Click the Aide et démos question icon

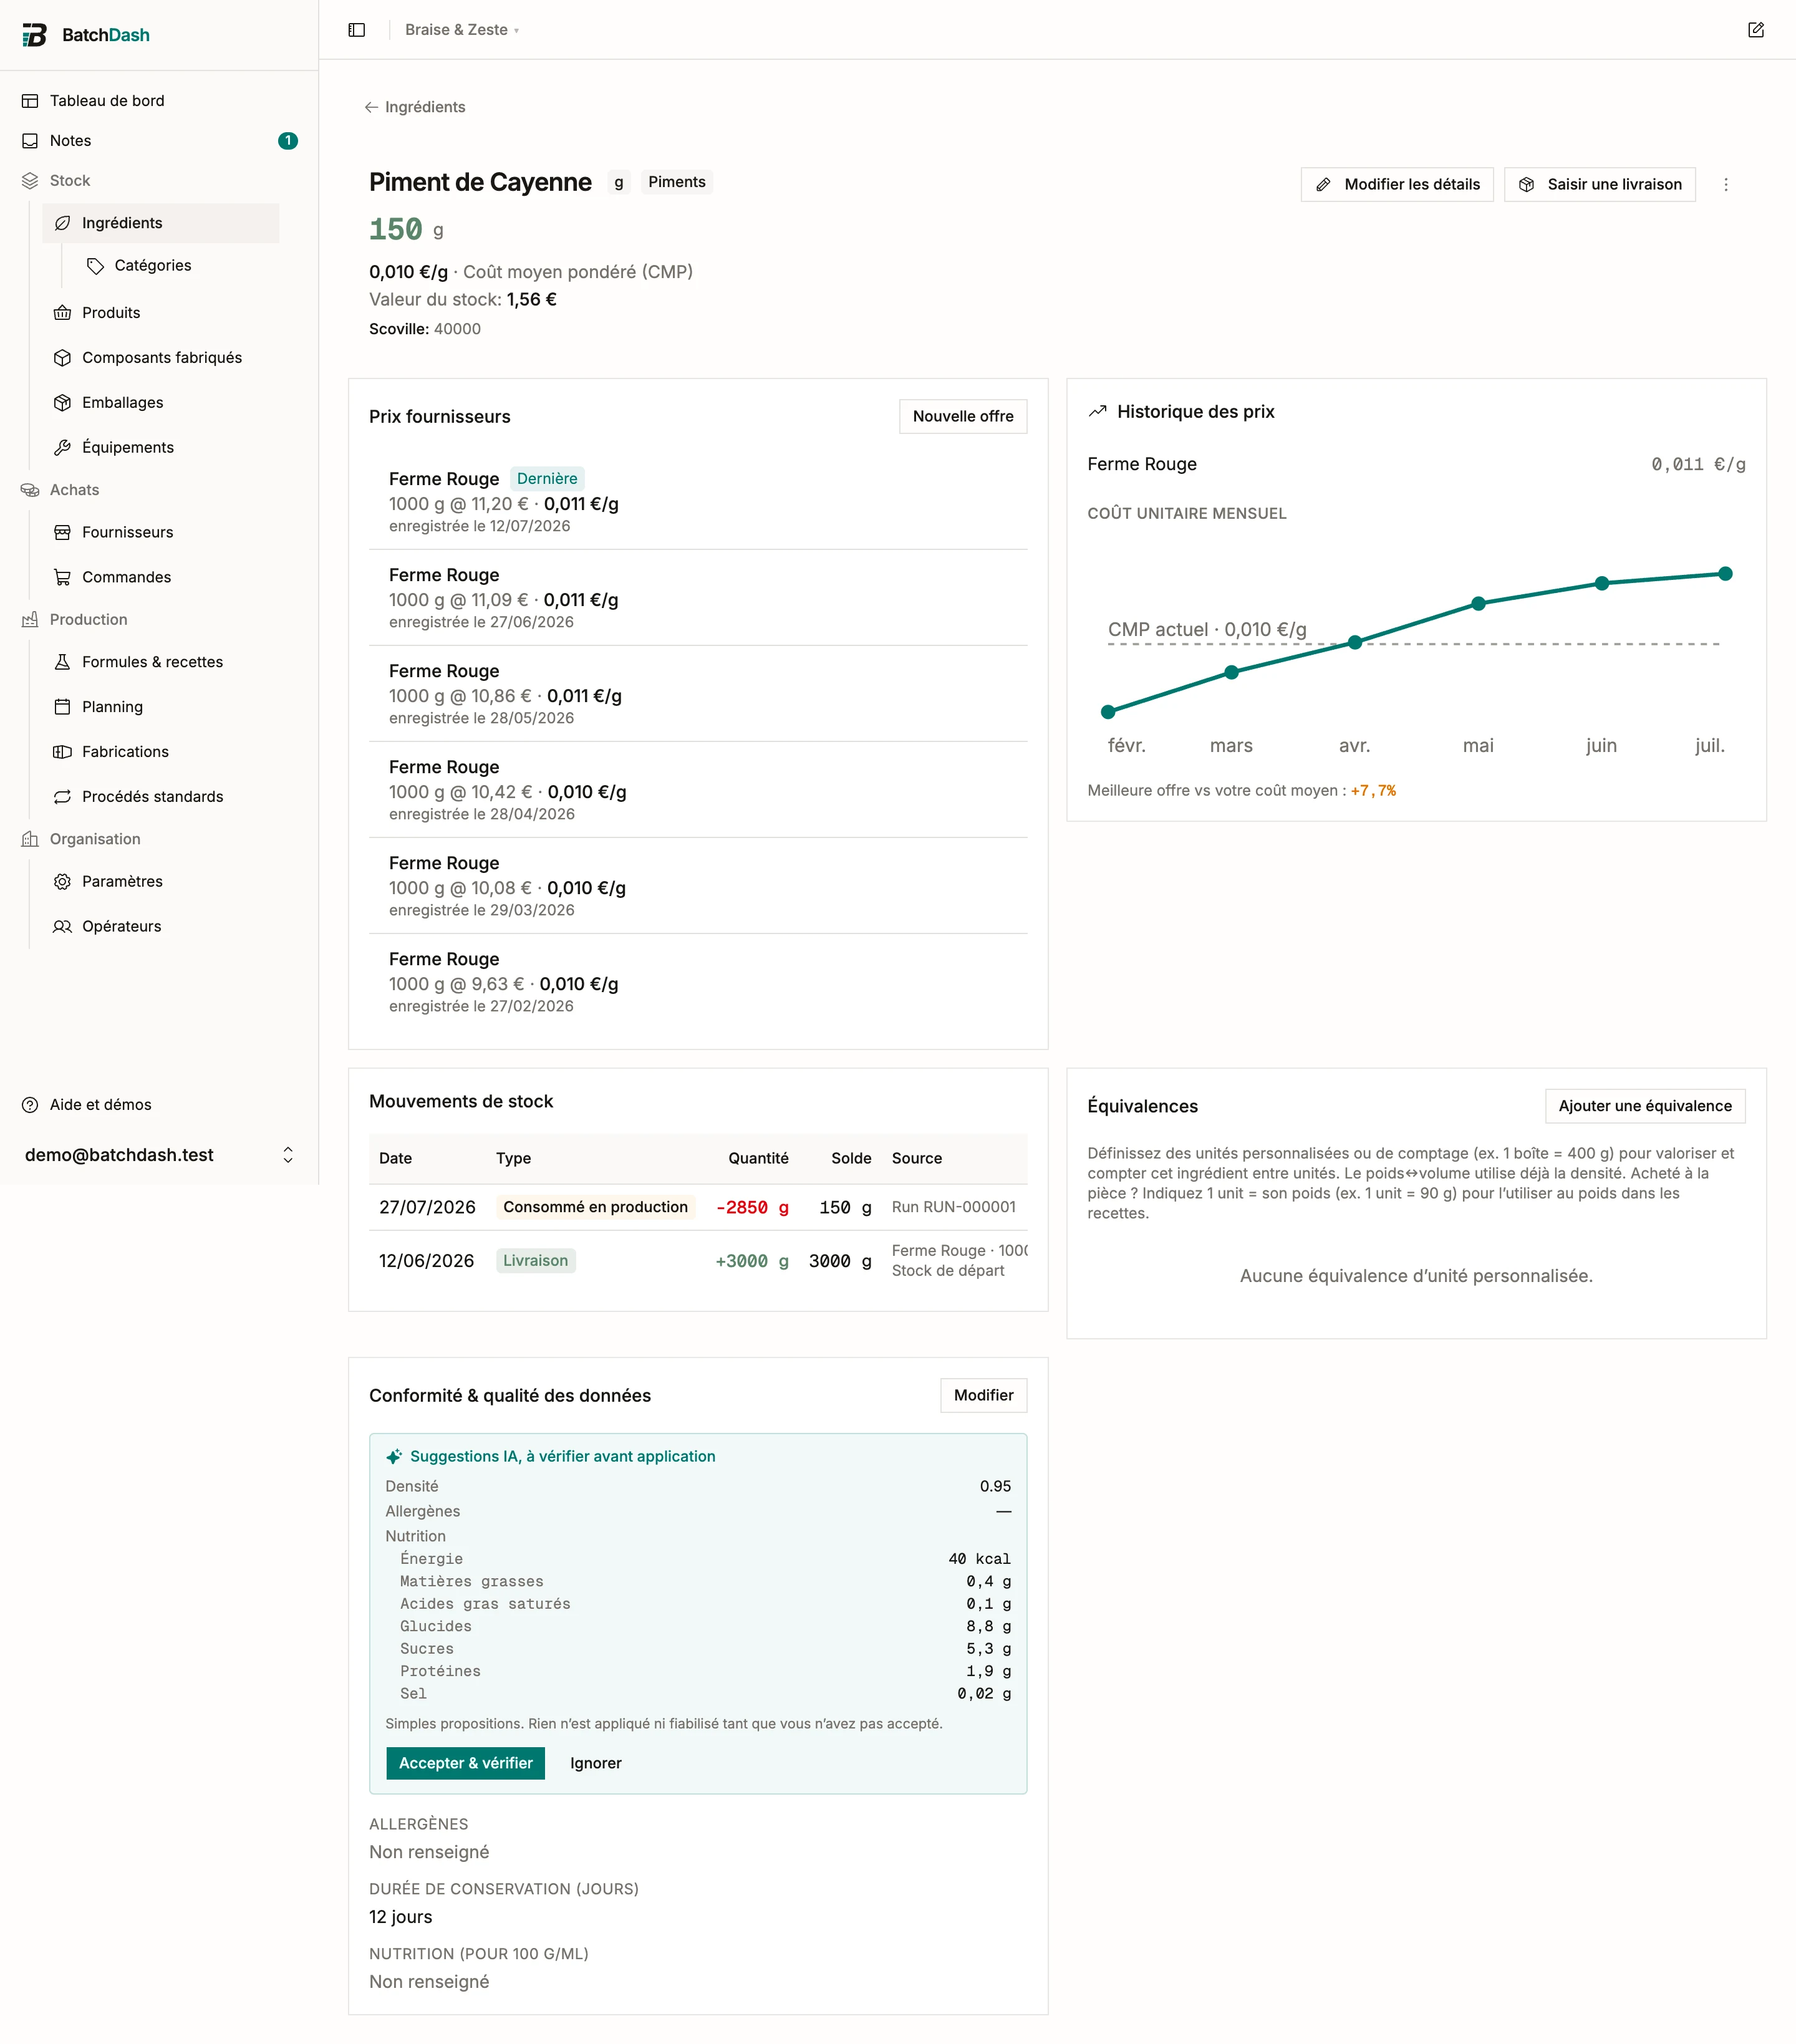30,1105
